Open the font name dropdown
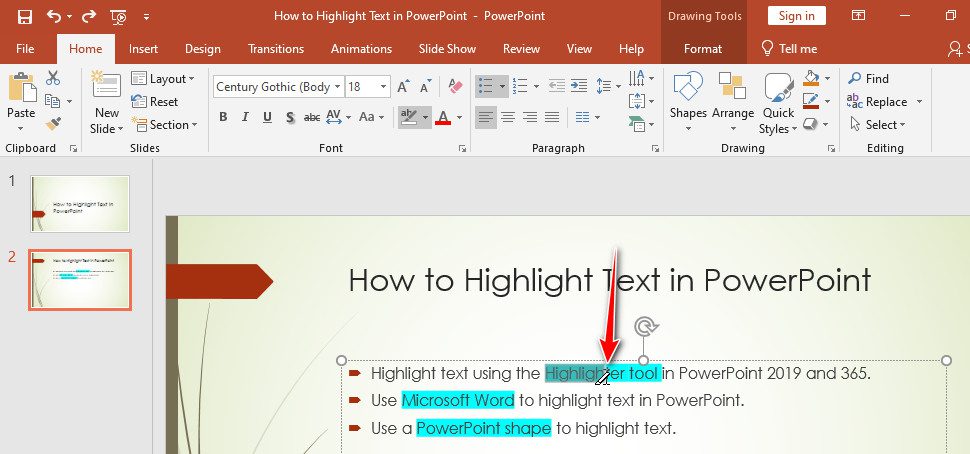Screen dimensions: 970x454 [x=338, y=87]
